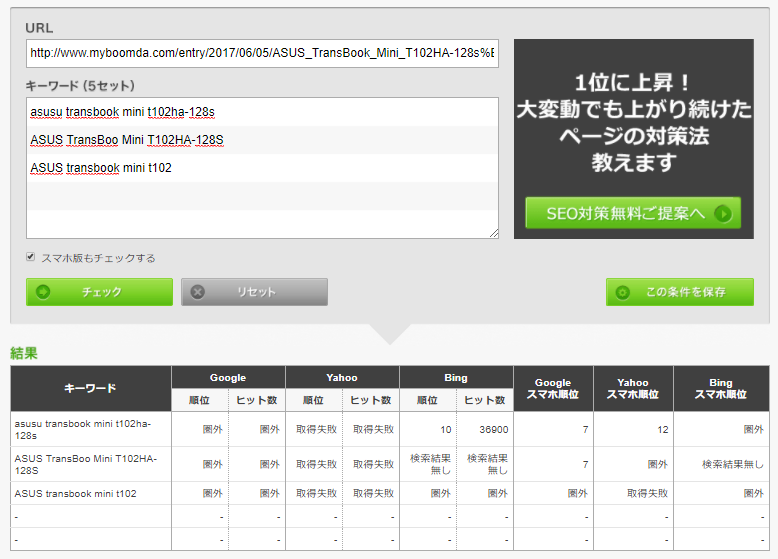Click the 1位に上昇 advertisement banner text
Screen dimensions: 778x559
tap(634, 122)
